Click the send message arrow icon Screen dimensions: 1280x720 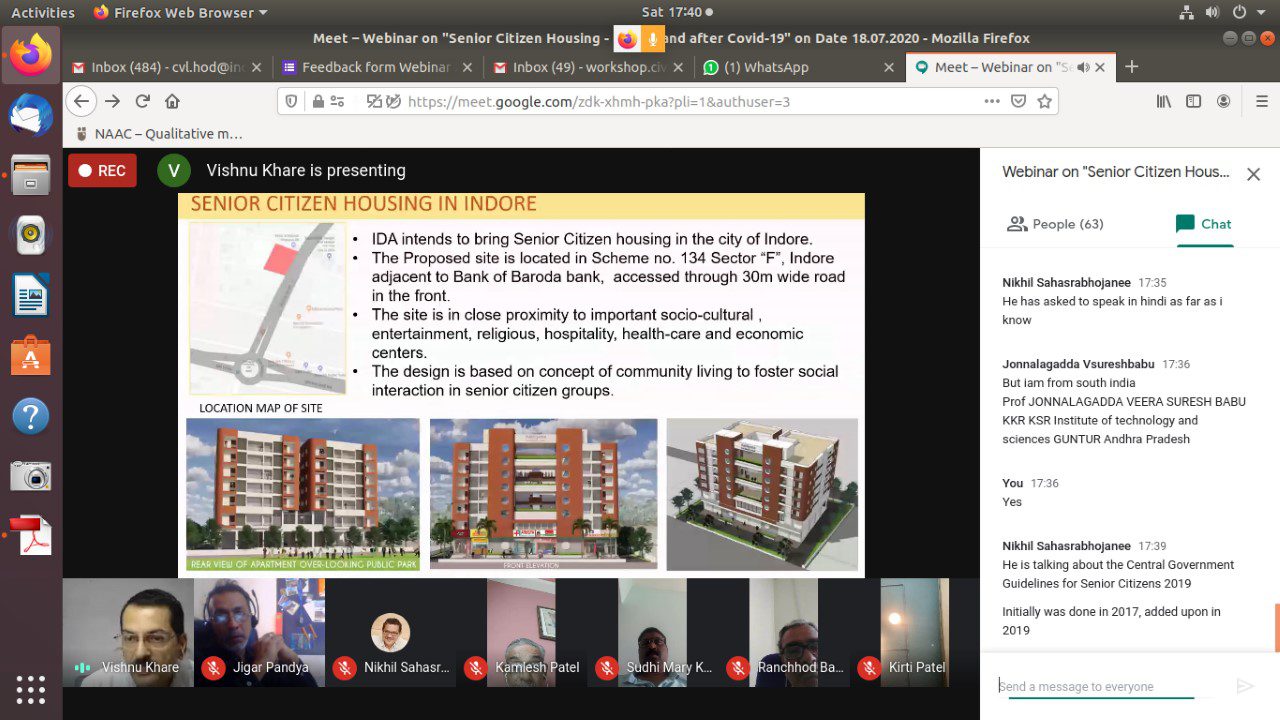tap(1245, 686)
